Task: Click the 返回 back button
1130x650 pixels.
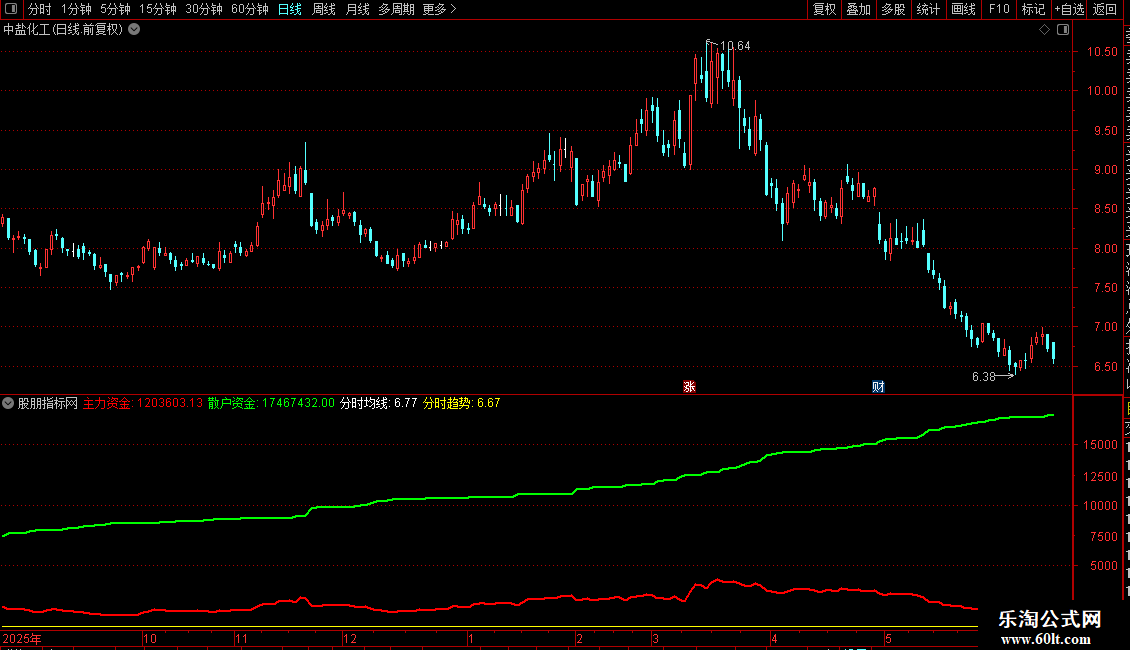Action: pyautogui.click(x=1105, y=9)
